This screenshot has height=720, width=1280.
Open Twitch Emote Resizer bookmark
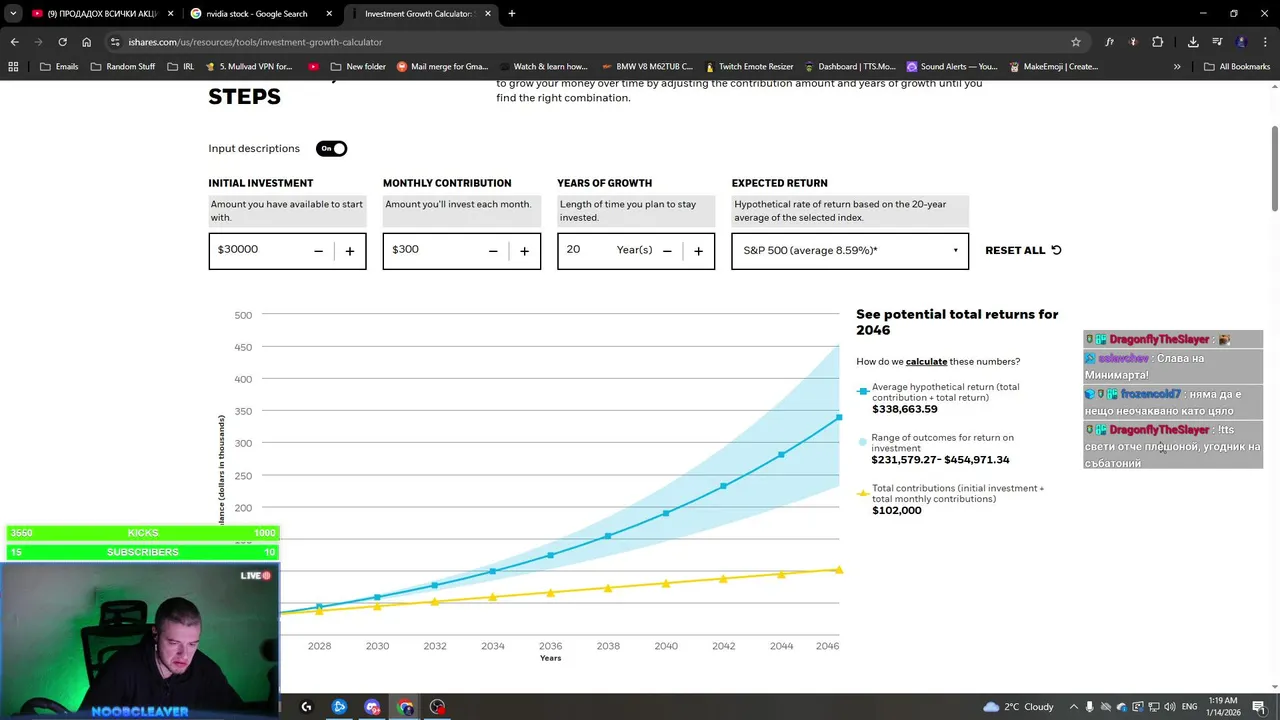(x=749, y=67)
